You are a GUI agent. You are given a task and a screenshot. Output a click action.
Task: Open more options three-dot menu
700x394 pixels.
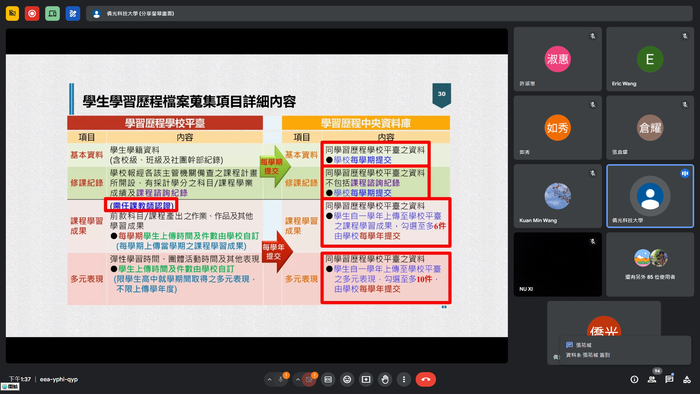click(x=404, y=379)
